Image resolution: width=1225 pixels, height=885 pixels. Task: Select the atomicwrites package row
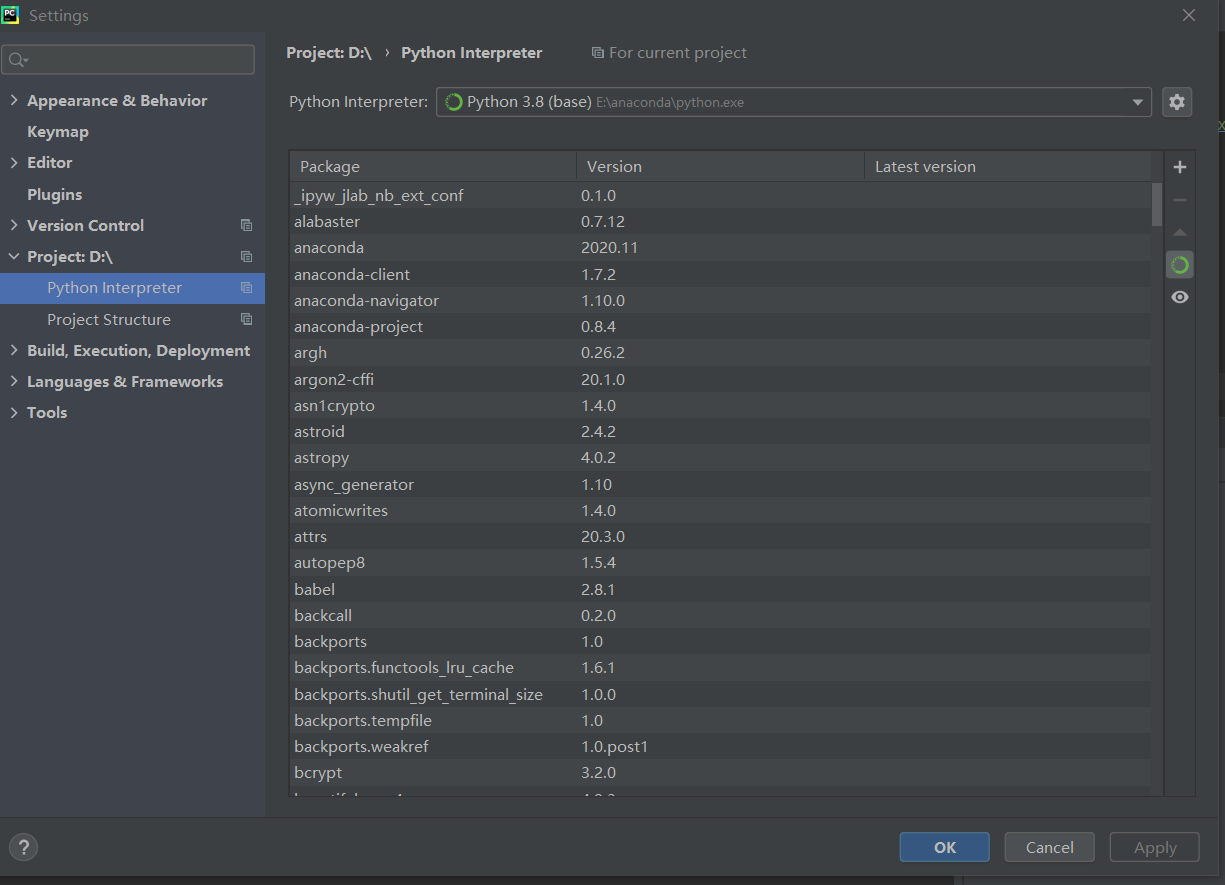pyautogui.click(x=720, y=510)
